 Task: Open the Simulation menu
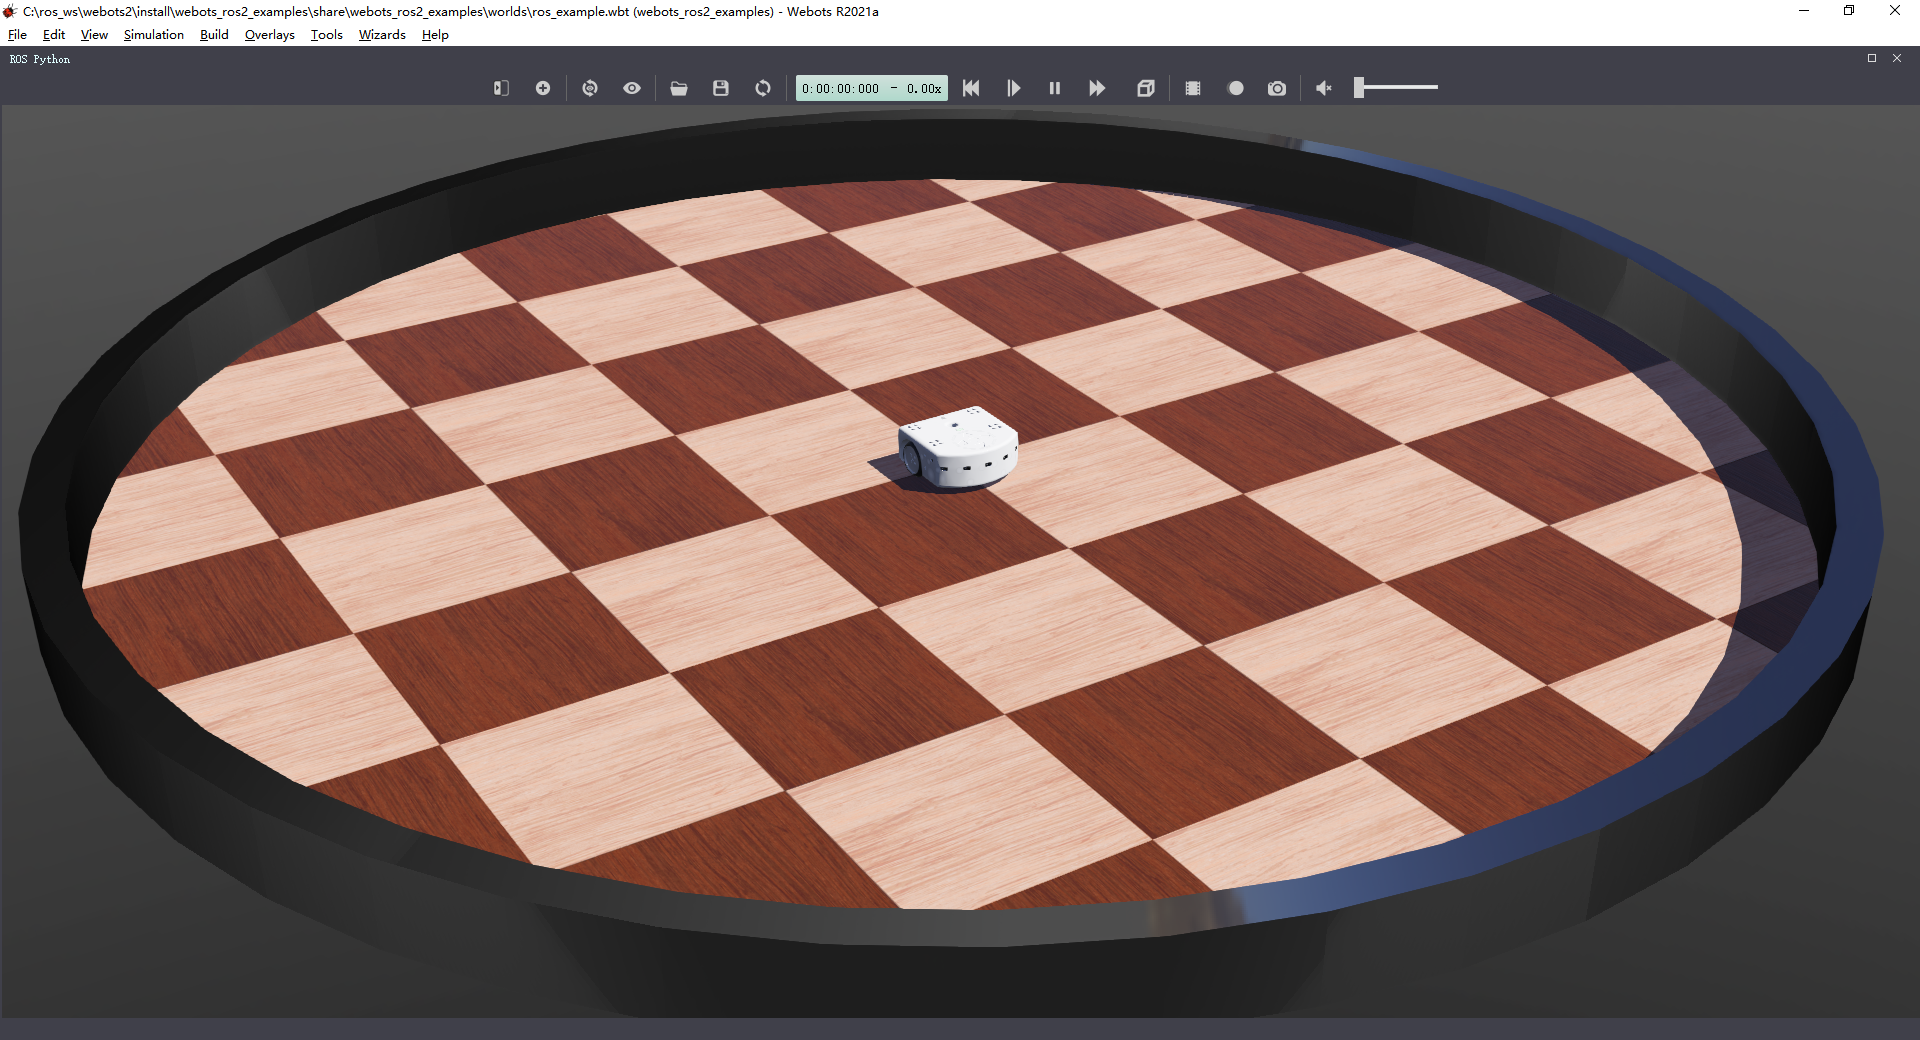click(153, 34)
